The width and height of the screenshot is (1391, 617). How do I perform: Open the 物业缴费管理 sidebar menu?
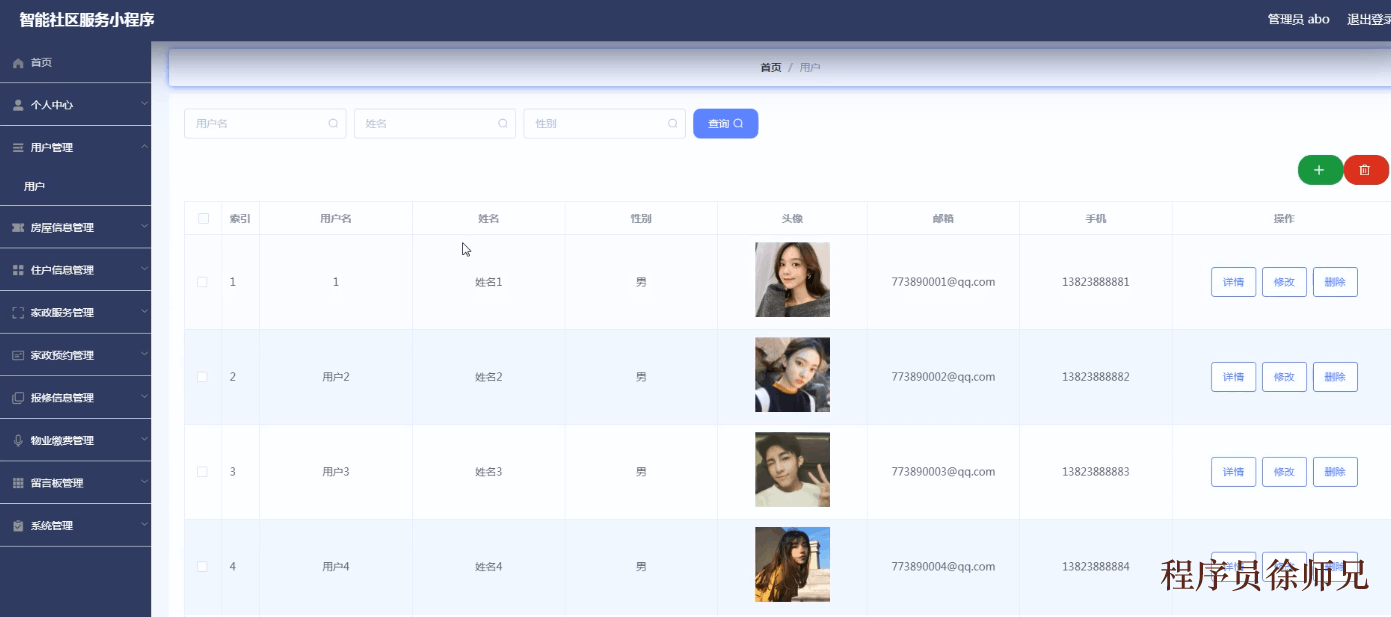pyautogui.click(x=75, y=440)
